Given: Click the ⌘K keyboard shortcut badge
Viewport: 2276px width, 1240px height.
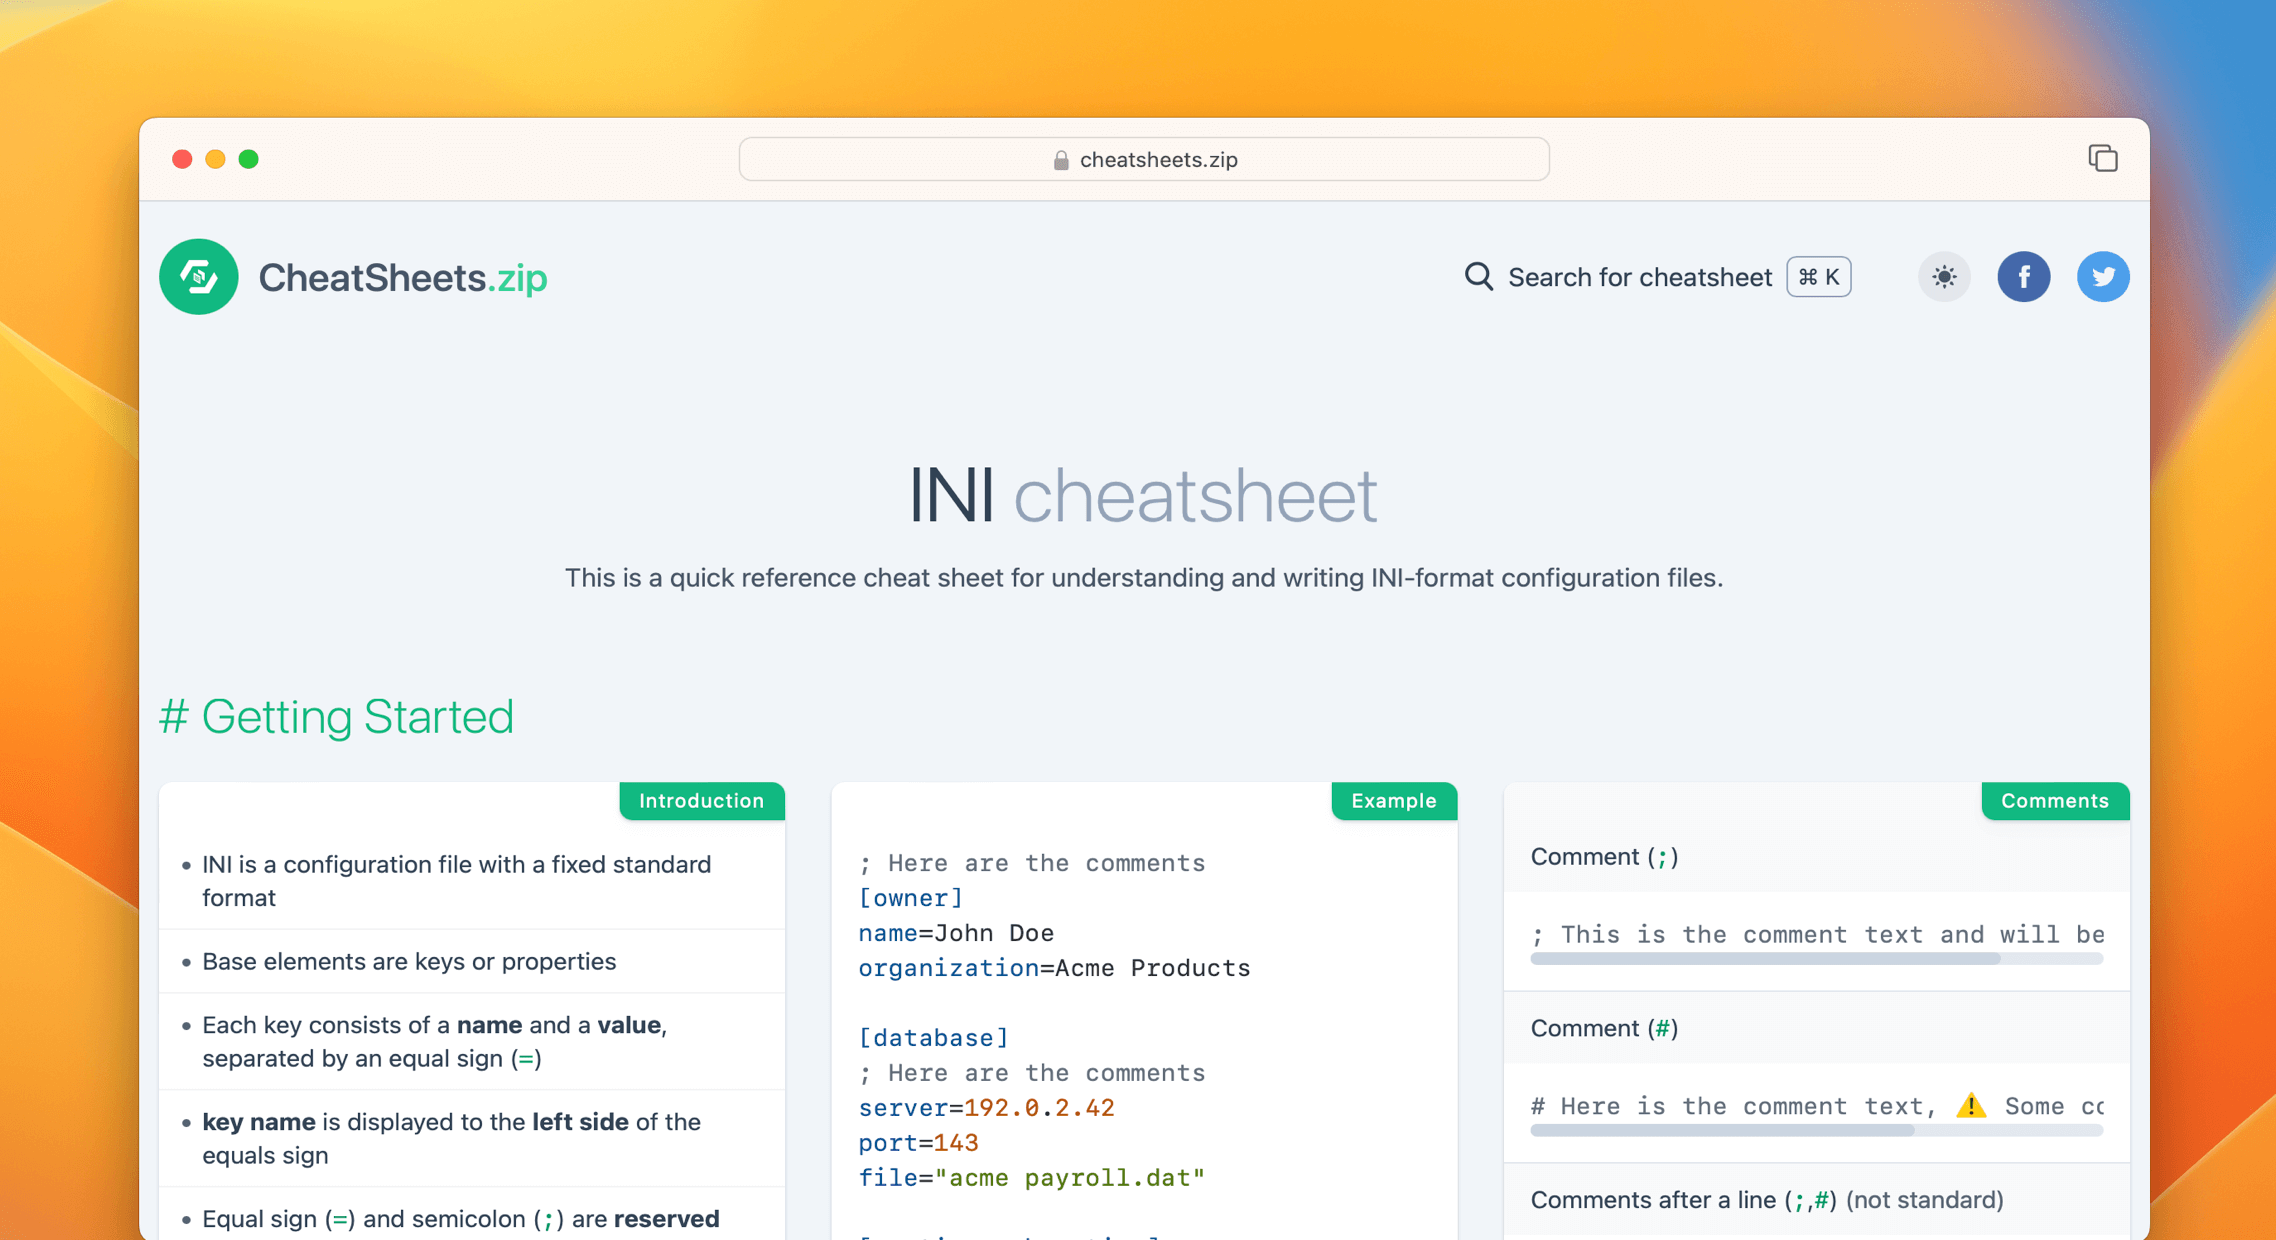Looking at the screenshot, I should click(1818, 277).
